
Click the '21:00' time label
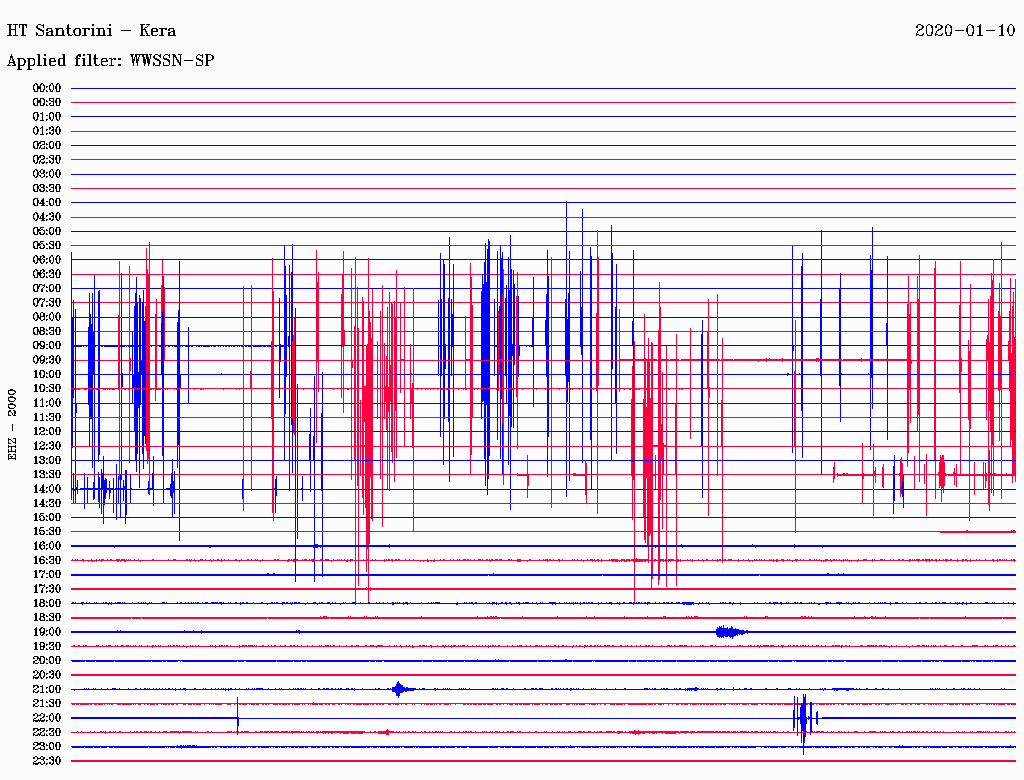(47, 690)
